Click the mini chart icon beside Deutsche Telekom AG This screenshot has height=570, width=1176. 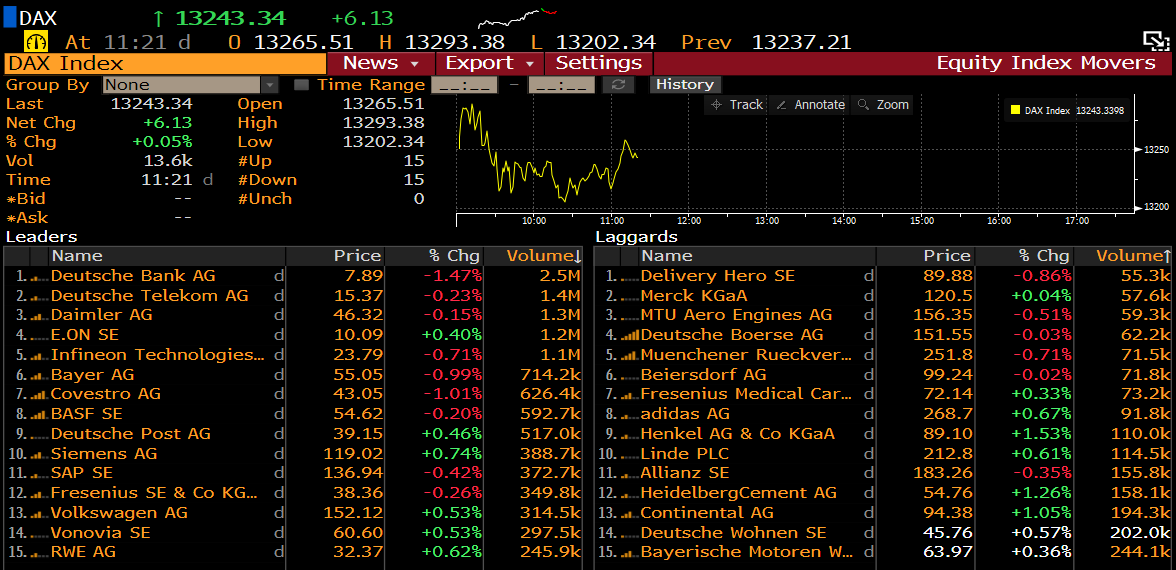click(x=39, y=296)
